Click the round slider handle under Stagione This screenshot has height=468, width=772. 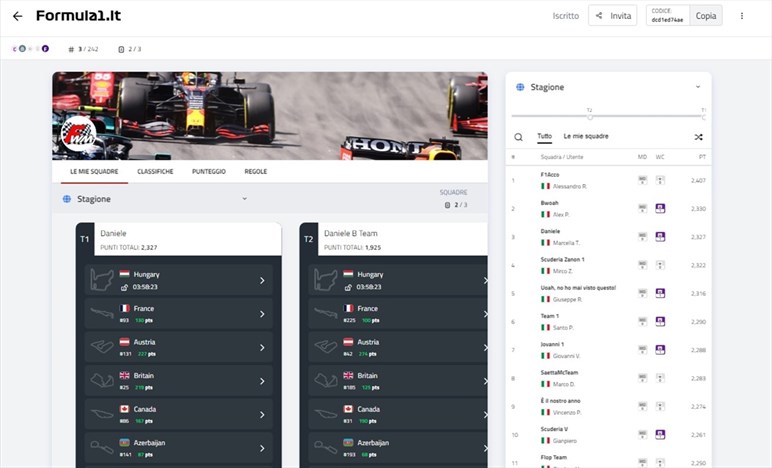click(x=590, y=116)
